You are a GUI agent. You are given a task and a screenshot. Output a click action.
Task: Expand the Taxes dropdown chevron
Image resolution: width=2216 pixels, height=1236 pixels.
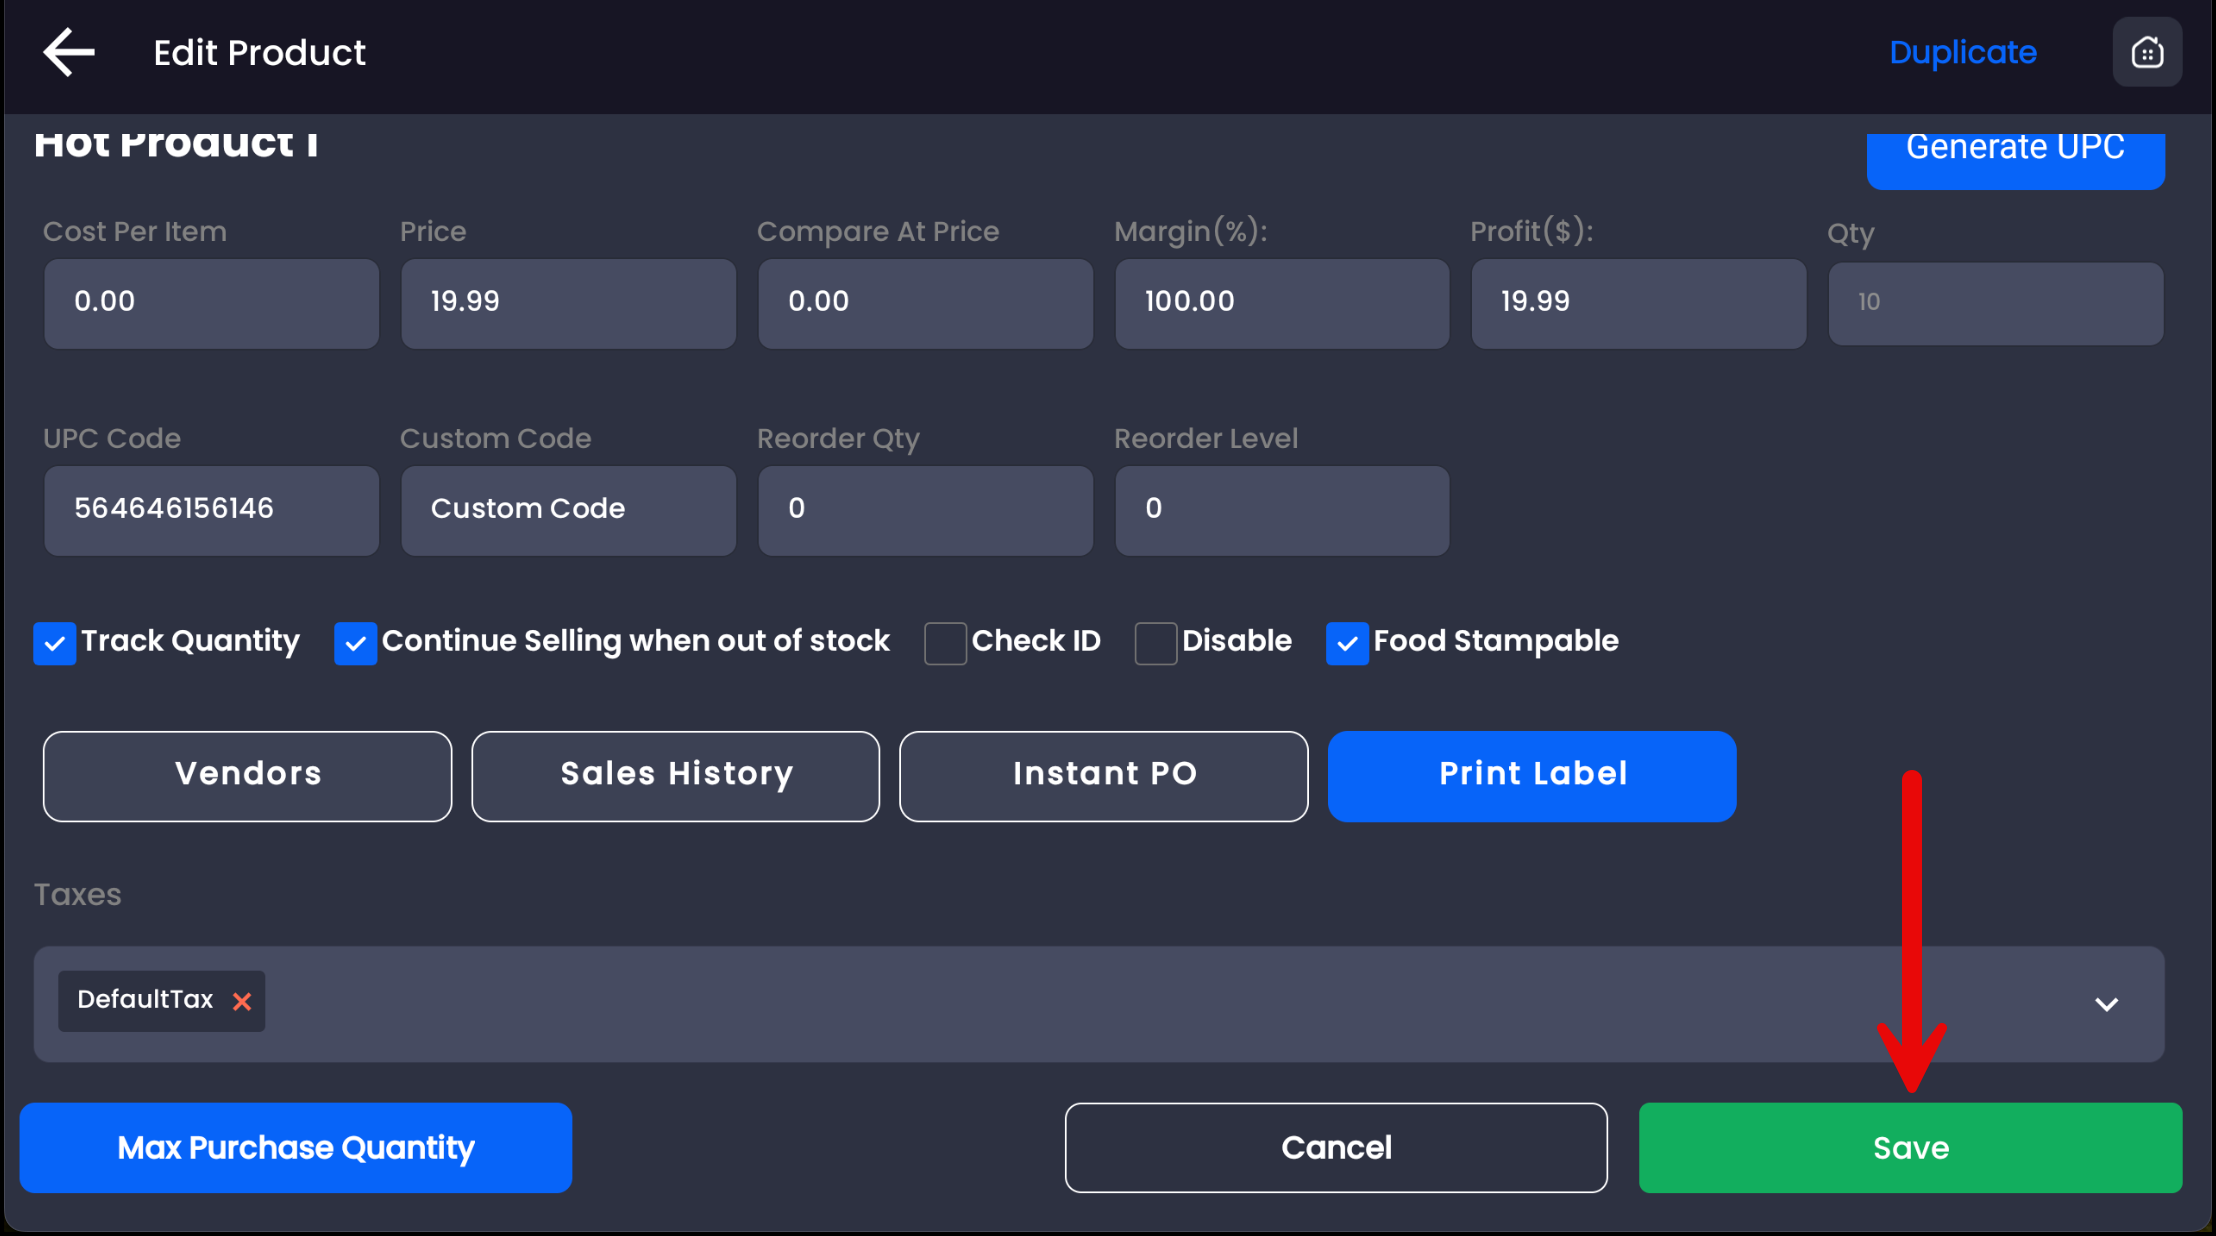(x=2106, y=1004)
